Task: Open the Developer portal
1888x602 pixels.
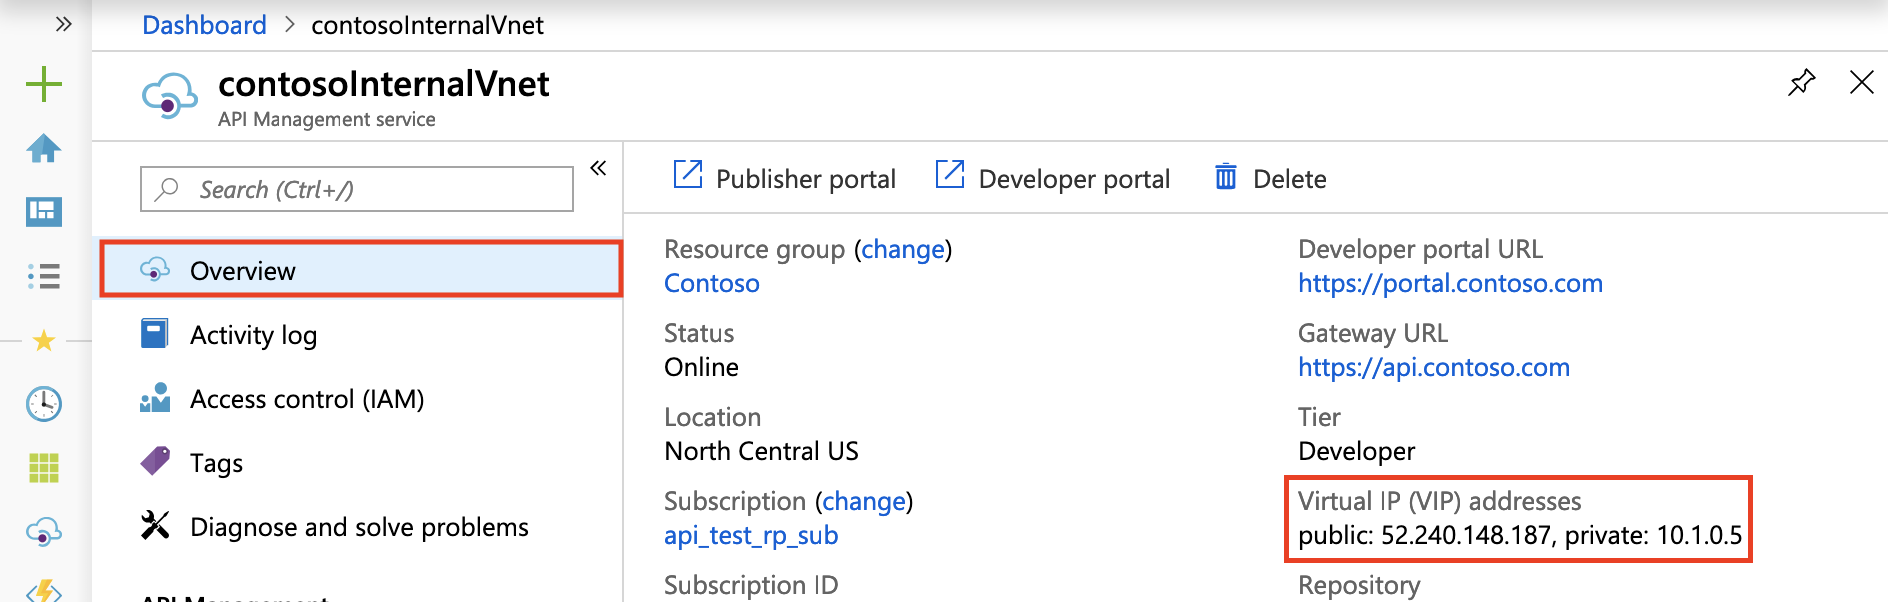Action: point(1052,178)
